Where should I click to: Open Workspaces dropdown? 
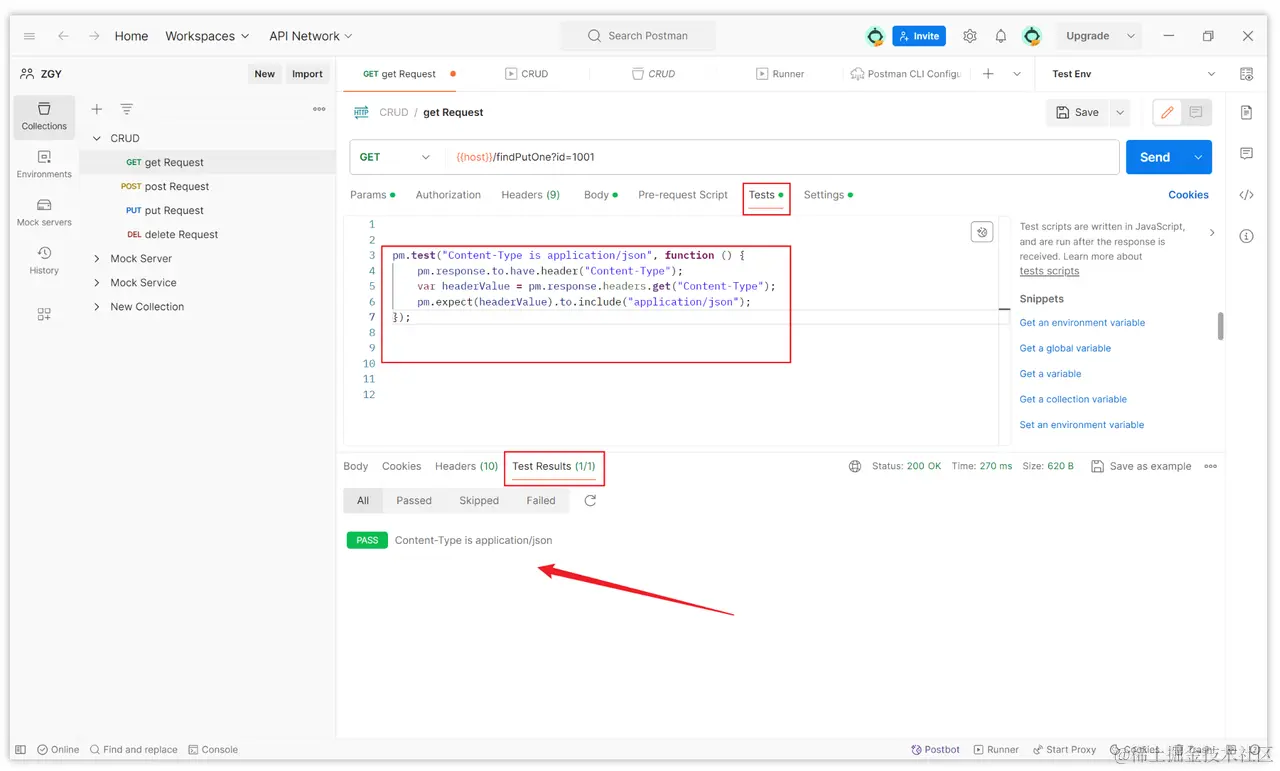(x=207, y=36)
